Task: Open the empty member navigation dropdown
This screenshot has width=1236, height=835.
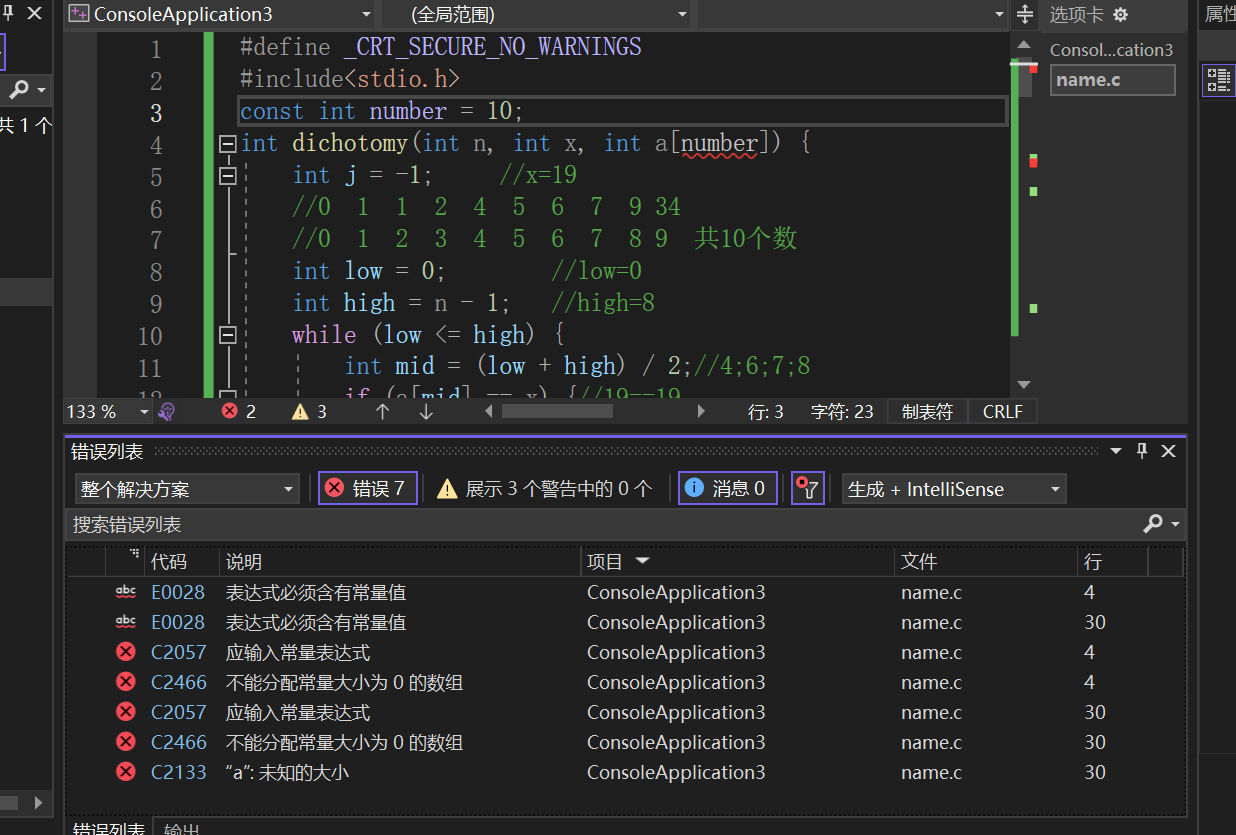Action: pos(853,14)
